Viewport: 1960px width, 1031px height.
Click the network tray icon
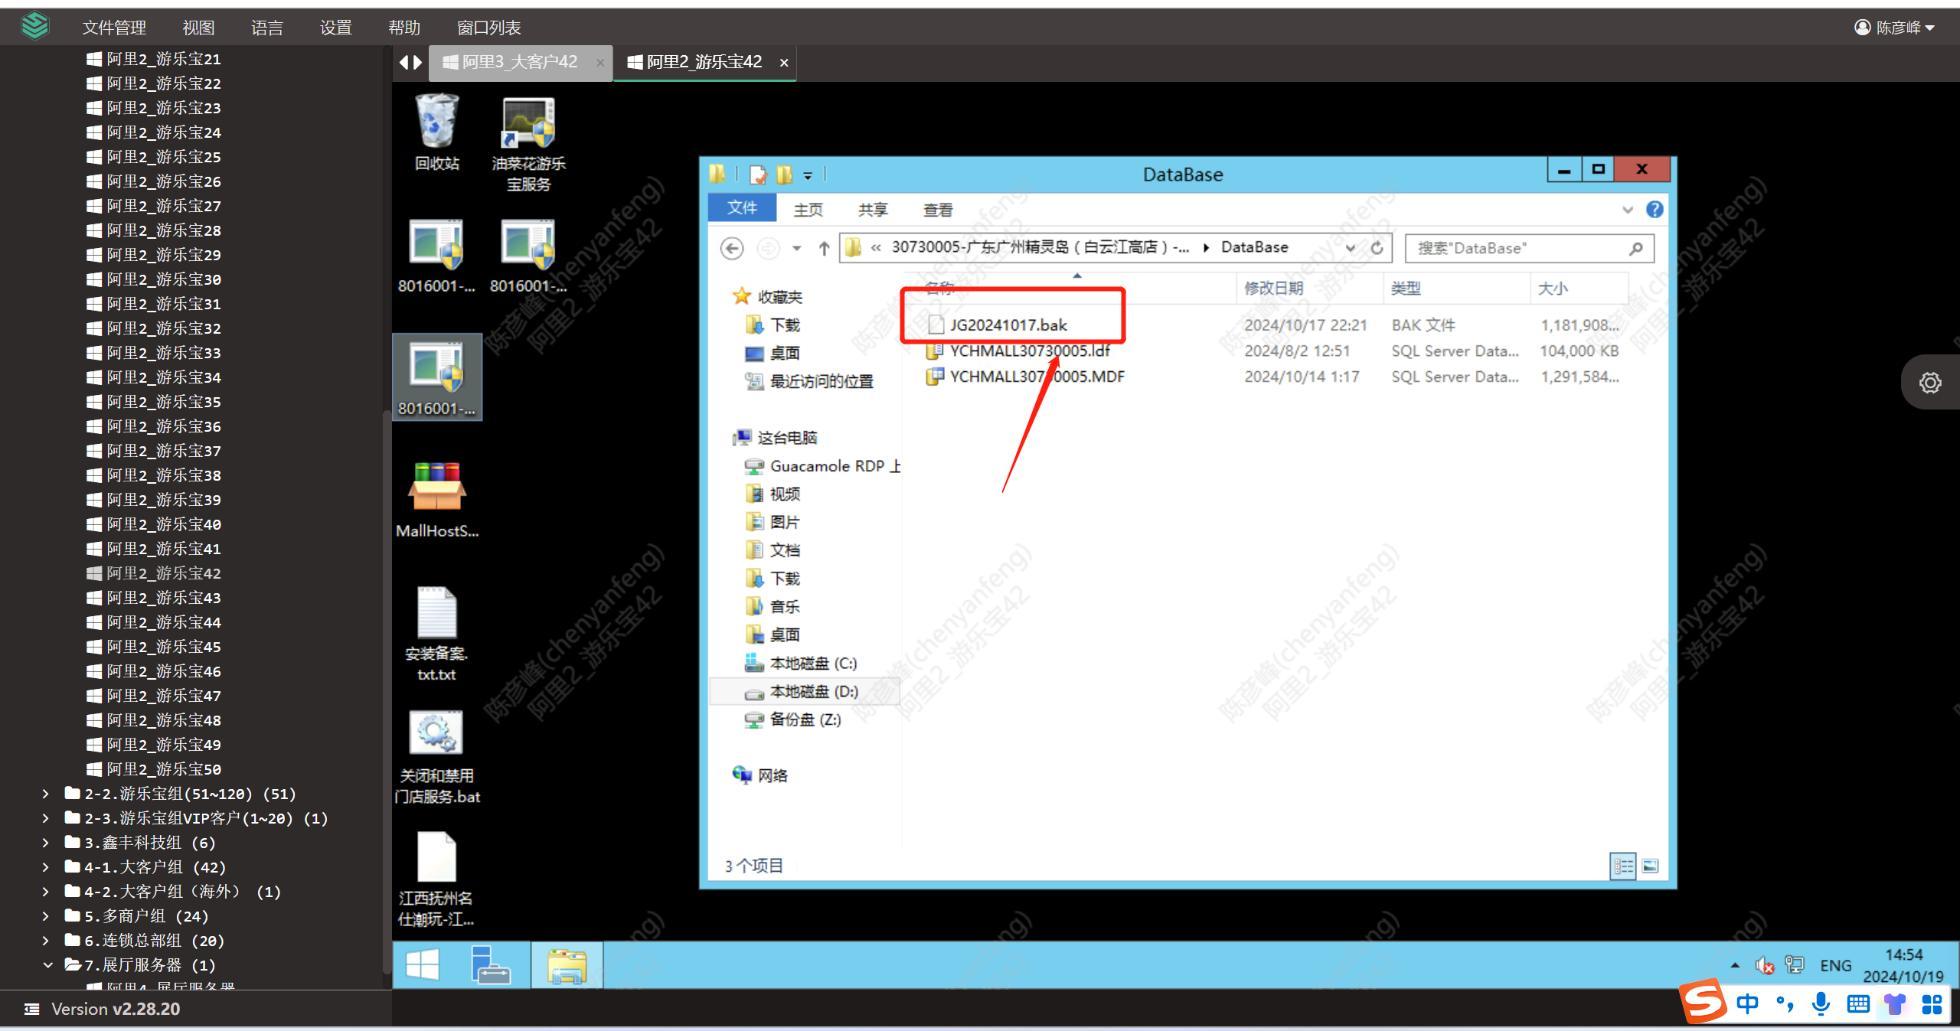[1795, 965]
